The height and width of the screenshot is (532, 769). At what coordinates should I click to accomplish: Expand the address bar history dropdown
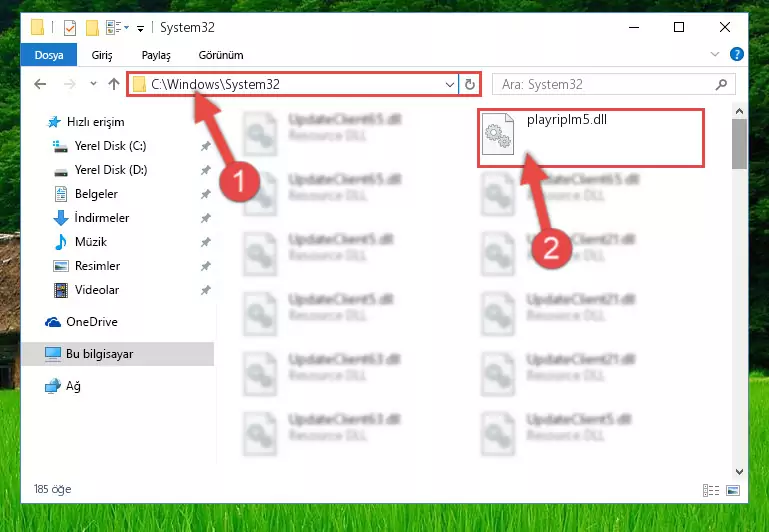pos(449,85)
